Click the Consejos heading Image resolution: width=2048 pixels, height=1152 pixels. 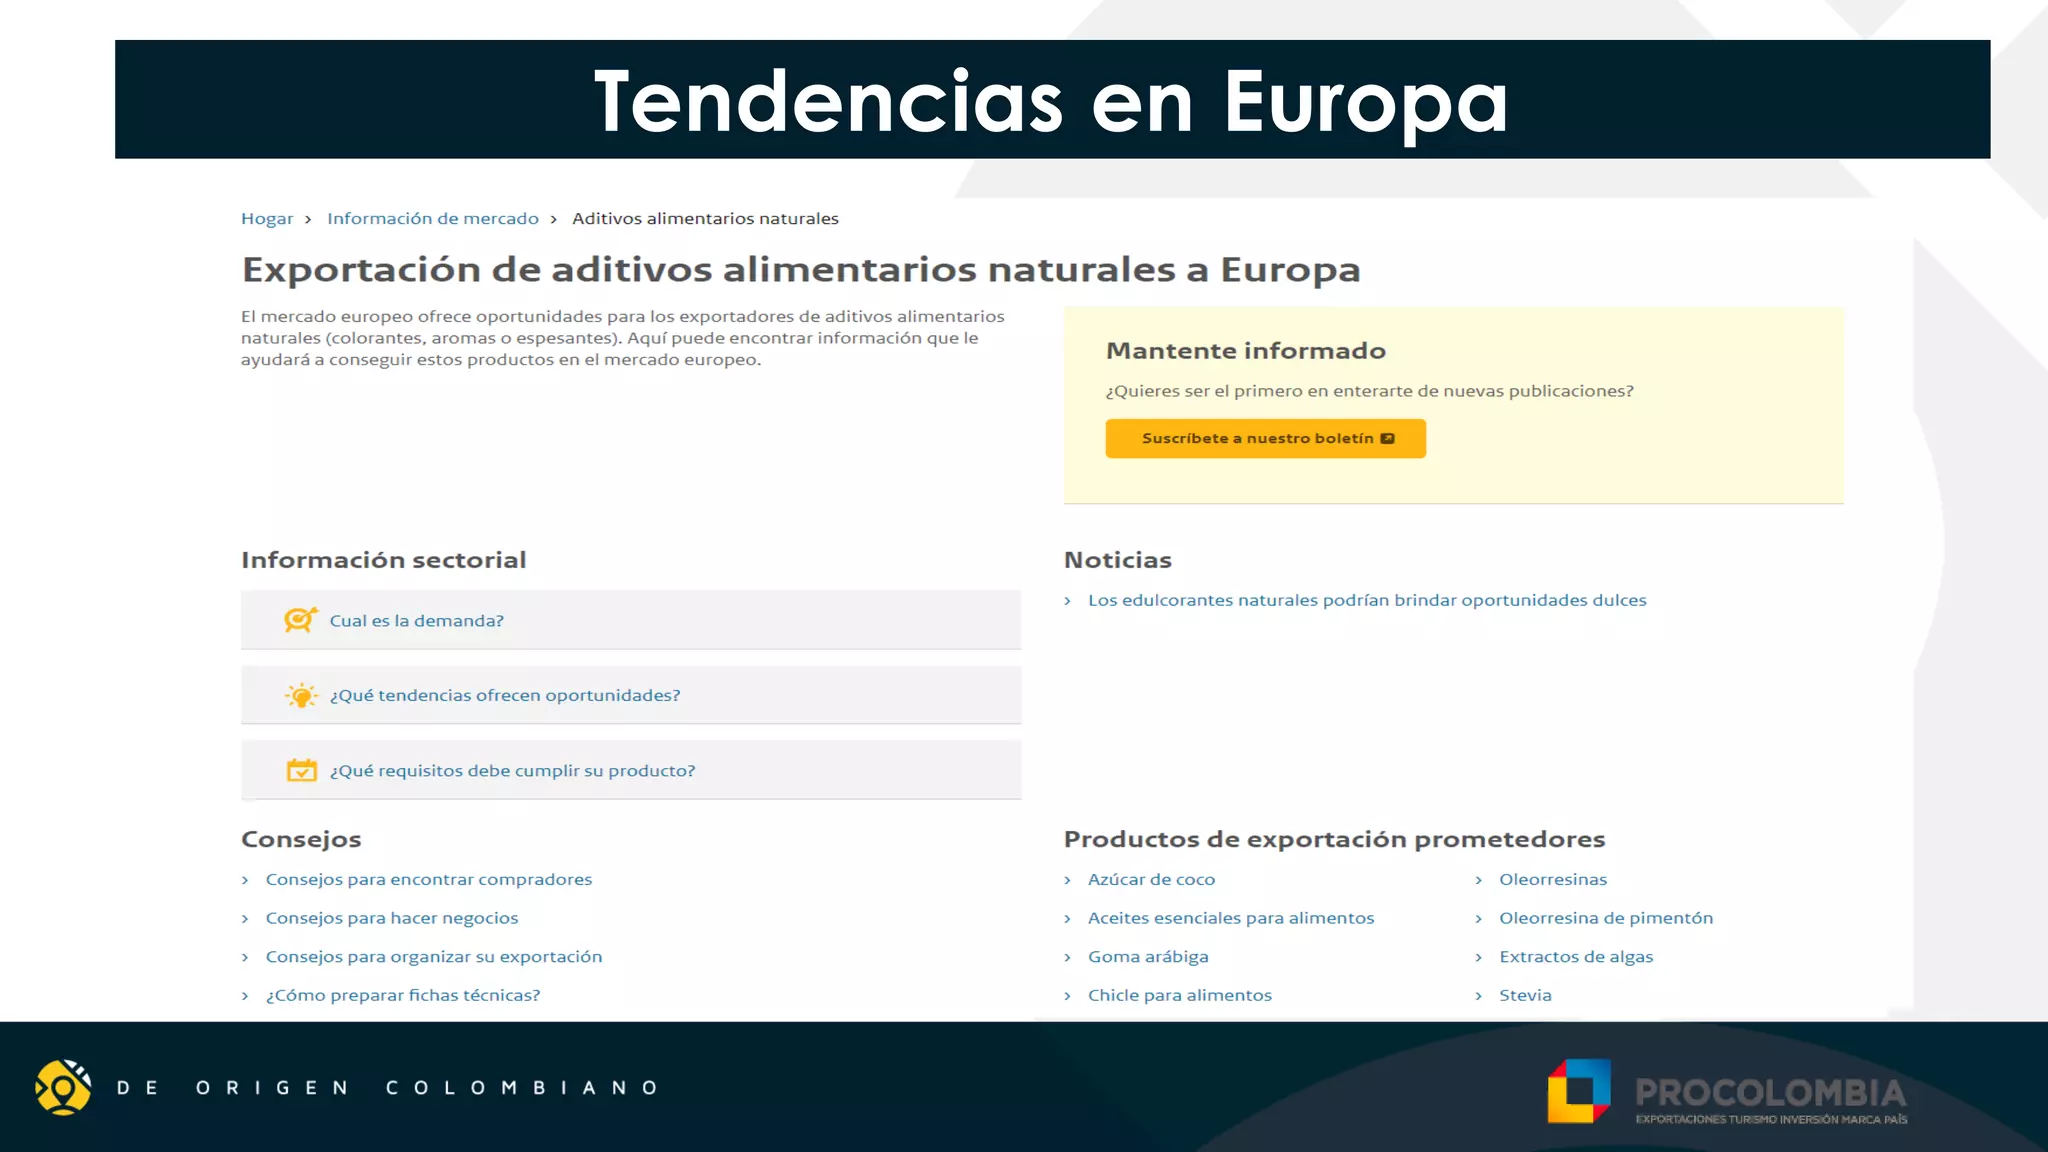(x=301, y=840)
